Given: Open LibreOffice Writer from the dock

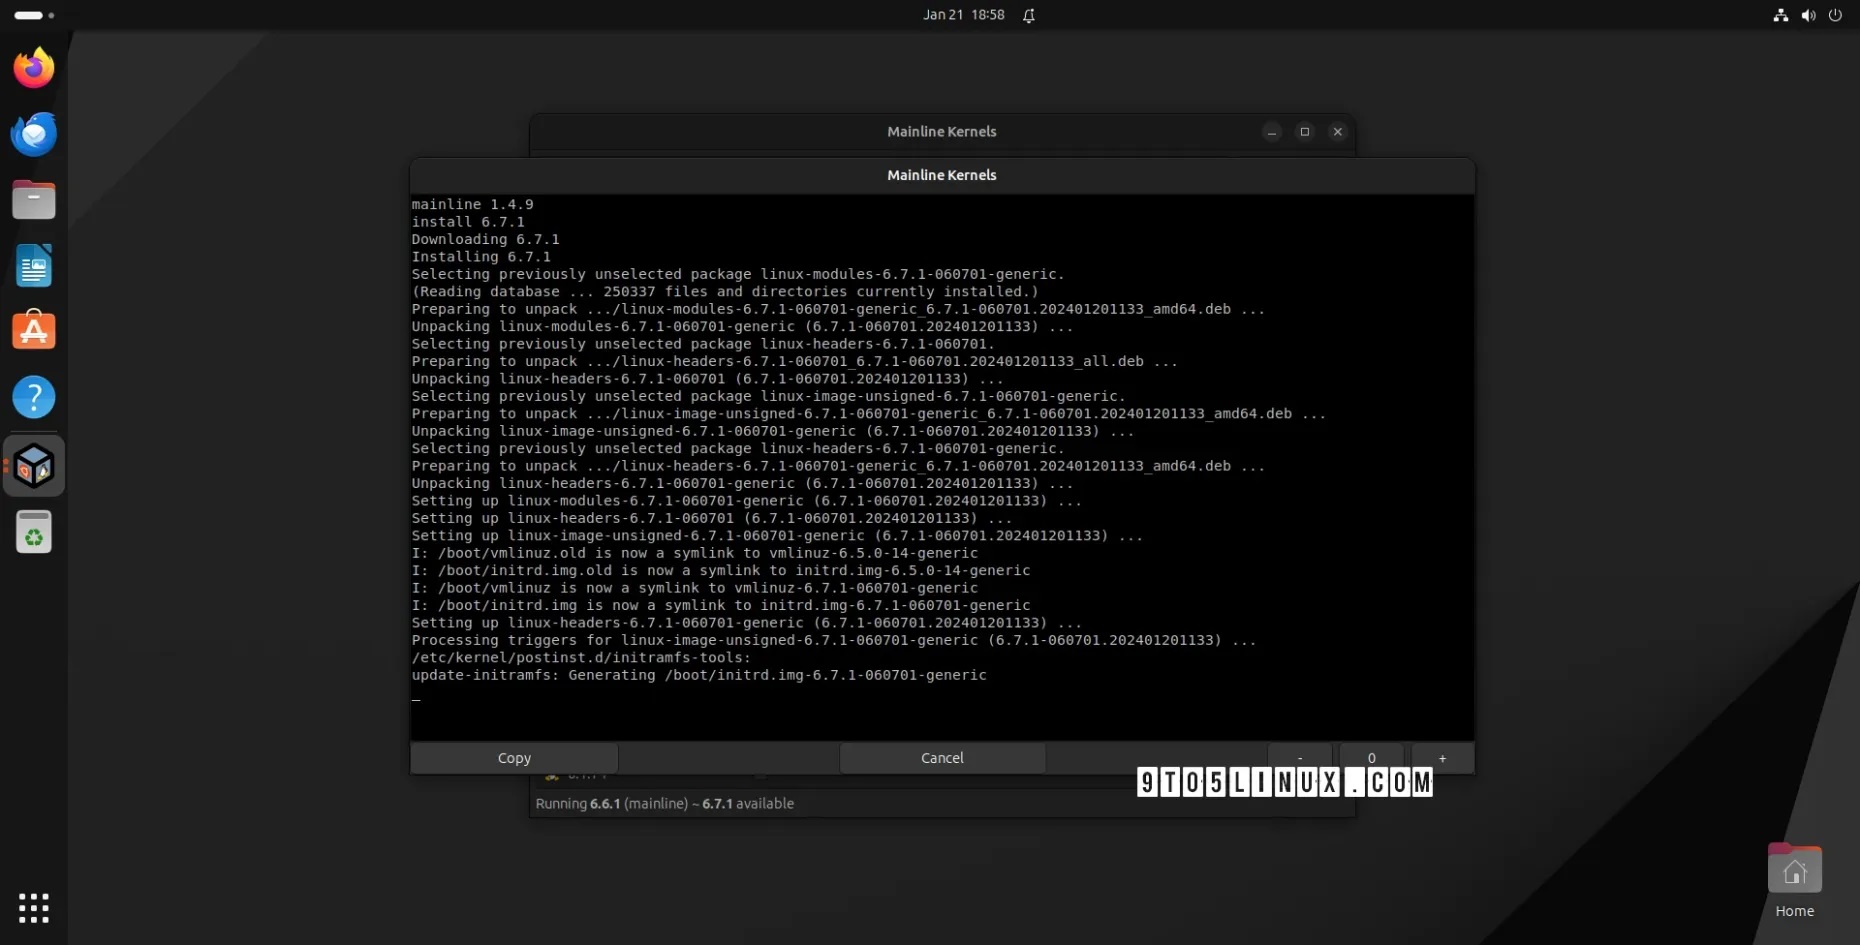Looking at the screenshot, I should tap(34, 266).
